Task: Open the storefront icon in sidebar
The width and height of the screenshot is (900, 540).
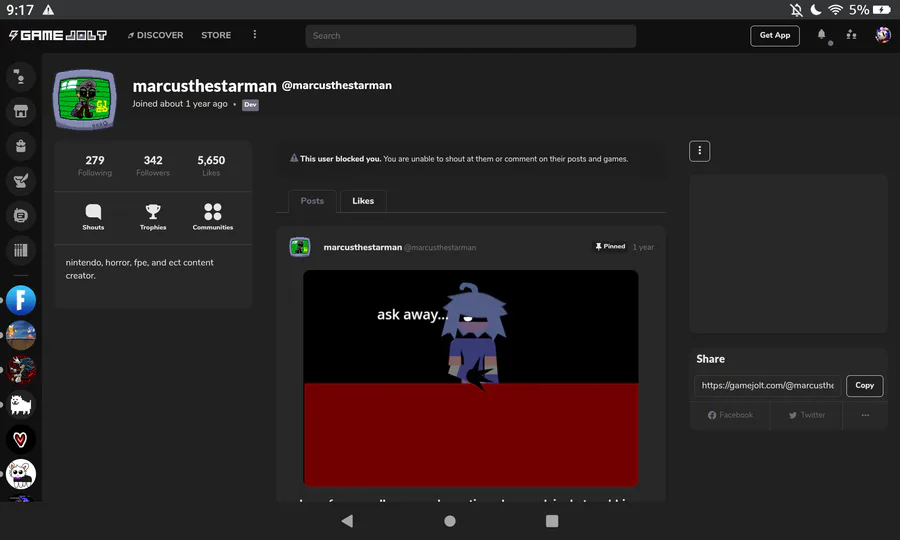Action: (21, 111)
